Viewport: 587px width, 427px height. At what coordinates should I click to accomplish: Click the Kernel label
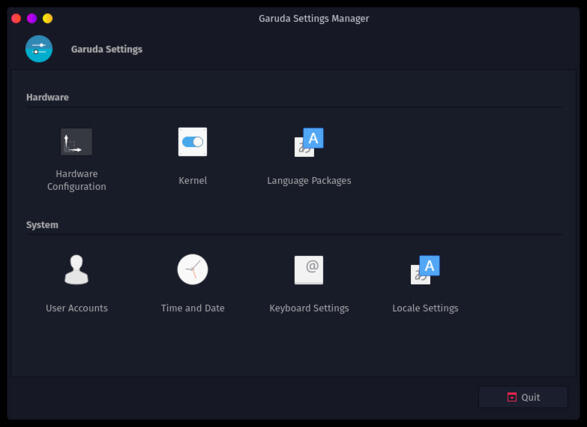coord(192,180)
